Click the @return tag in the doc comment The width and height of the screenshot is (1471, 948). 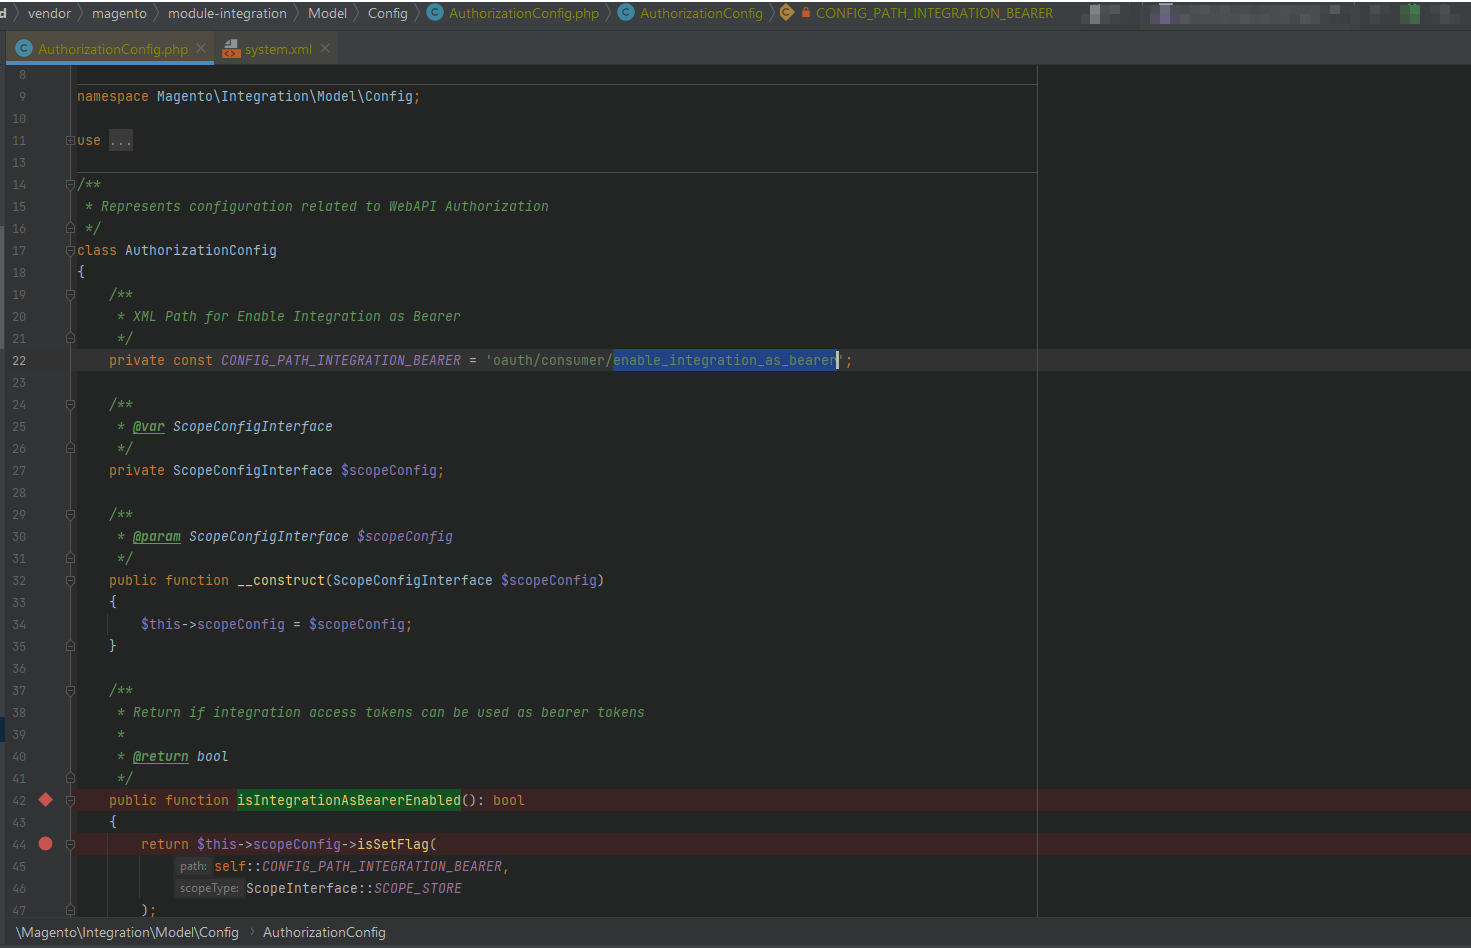(161, 756)
